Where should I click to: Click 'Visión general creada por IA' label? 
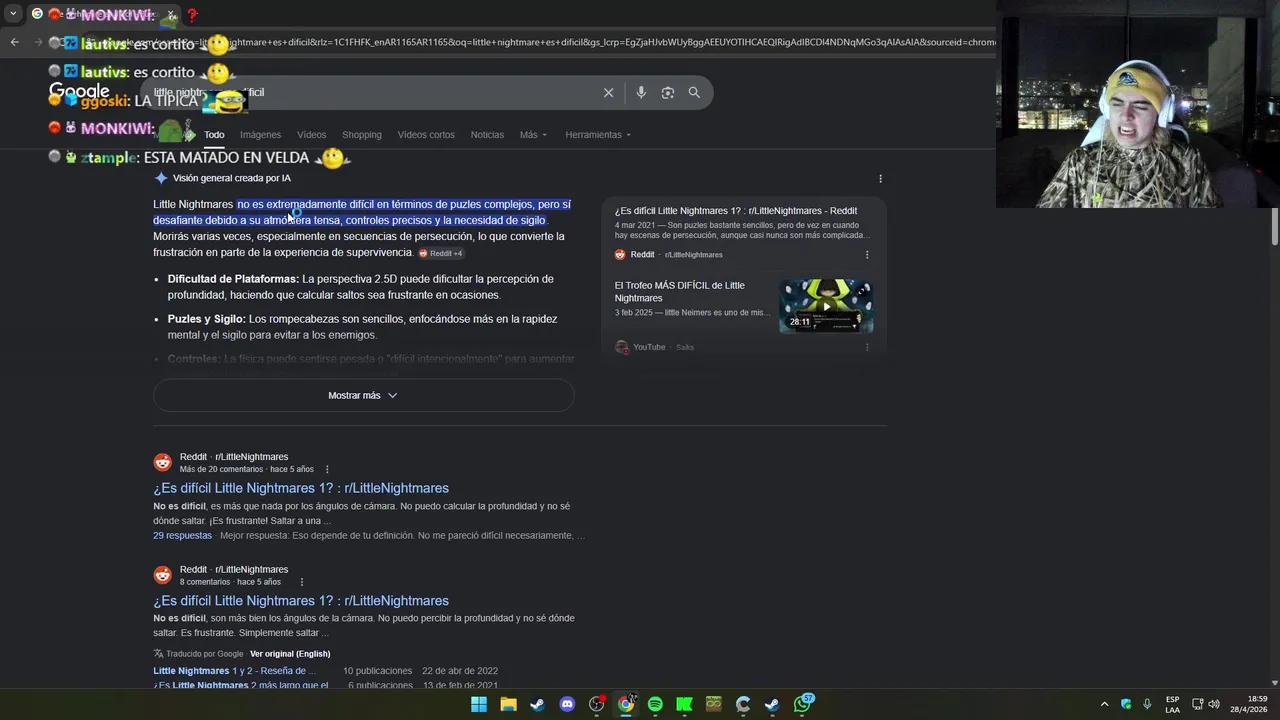(231, 178)
